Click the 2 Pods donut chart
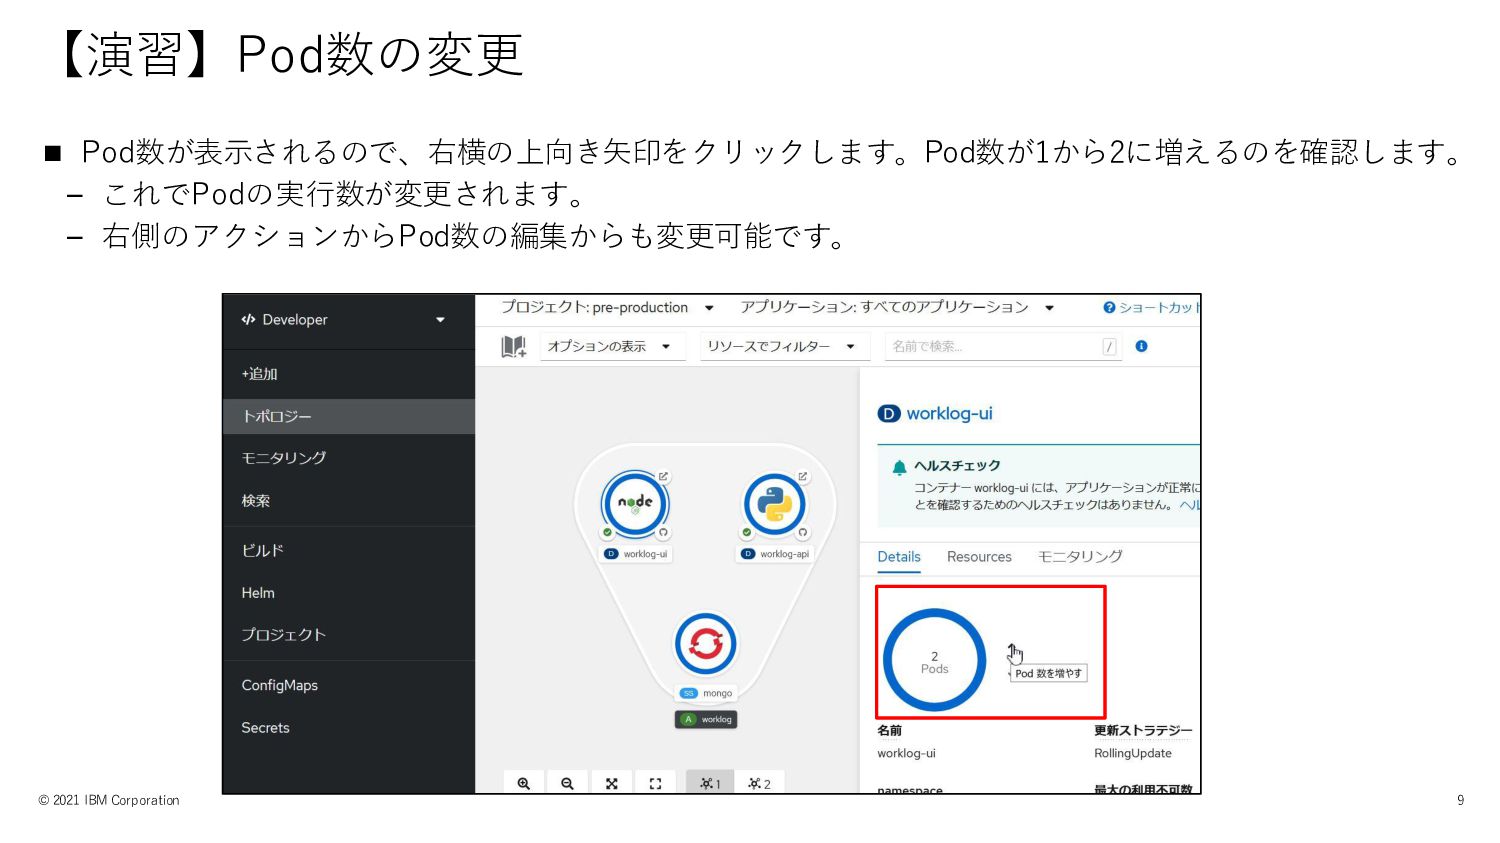1500x843 pixels. pos(934,661)
